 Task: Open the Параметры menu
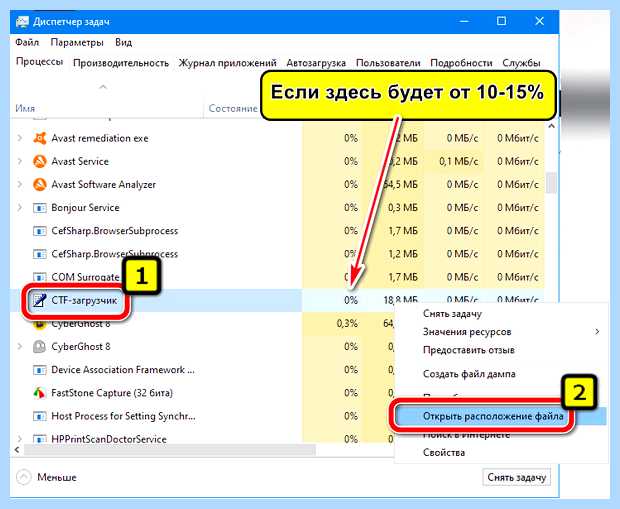click(77, 42)
